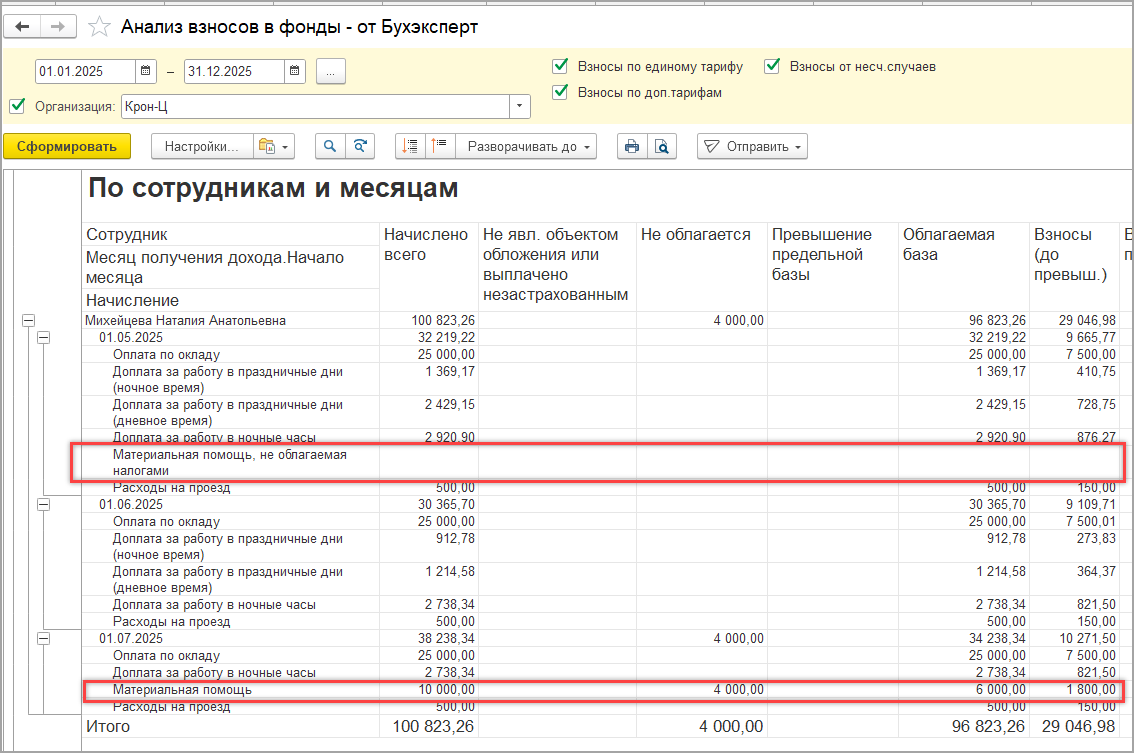Click the 01.06.2025 row label
Viewport: 1134px width, 753px height.
(x=131, y=505)
